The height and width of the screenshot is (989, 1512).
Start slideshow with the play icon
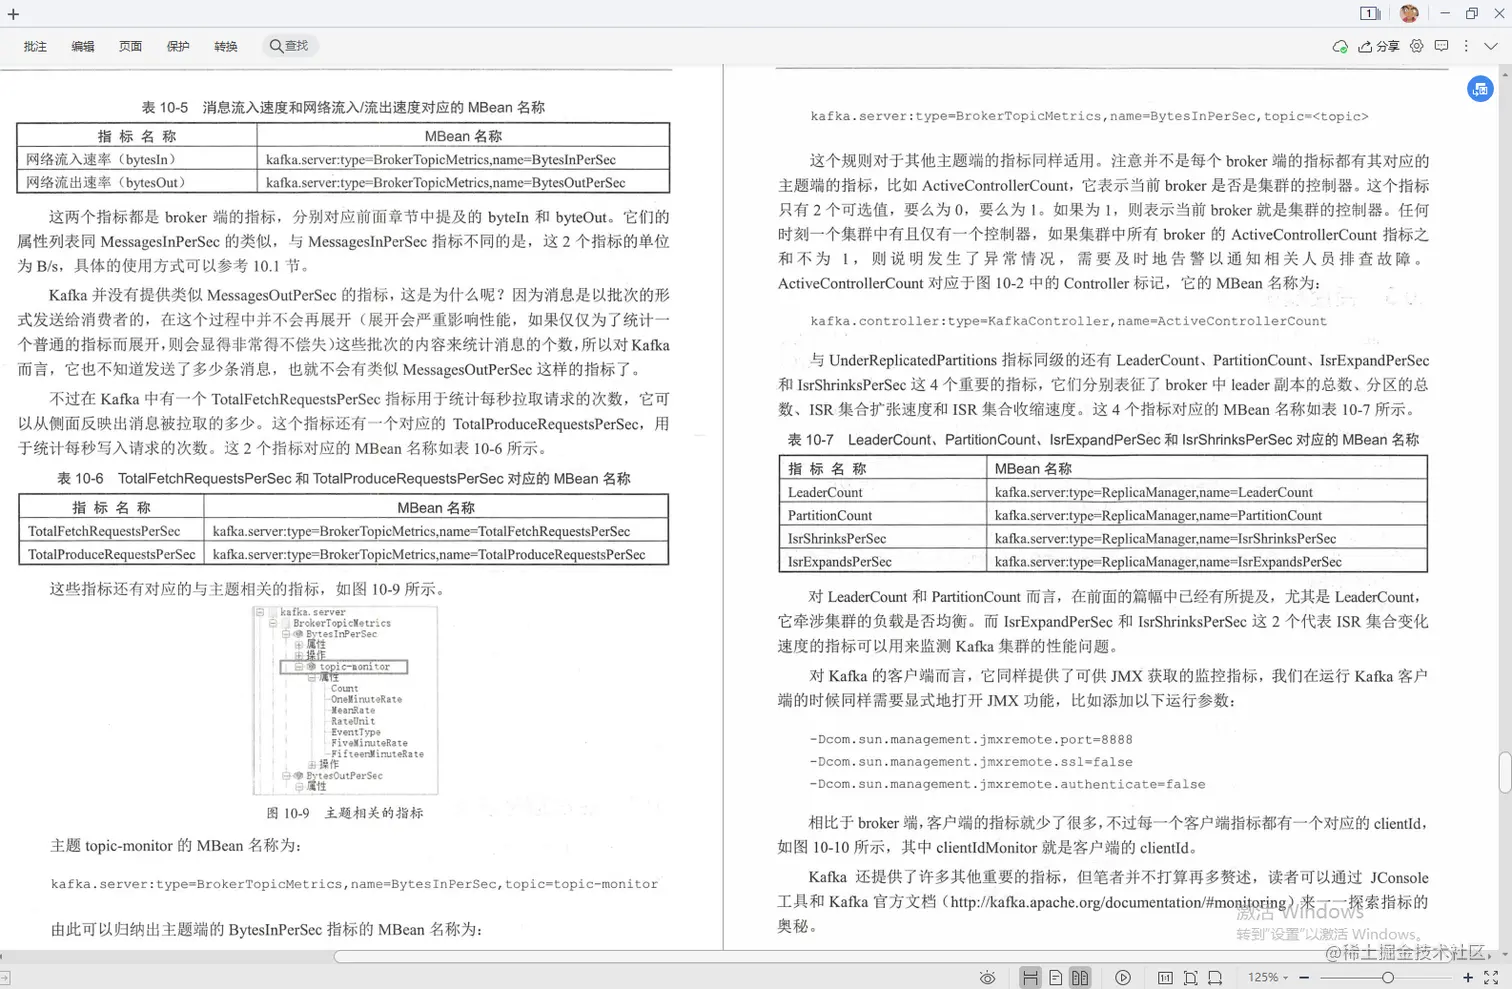1123,977
